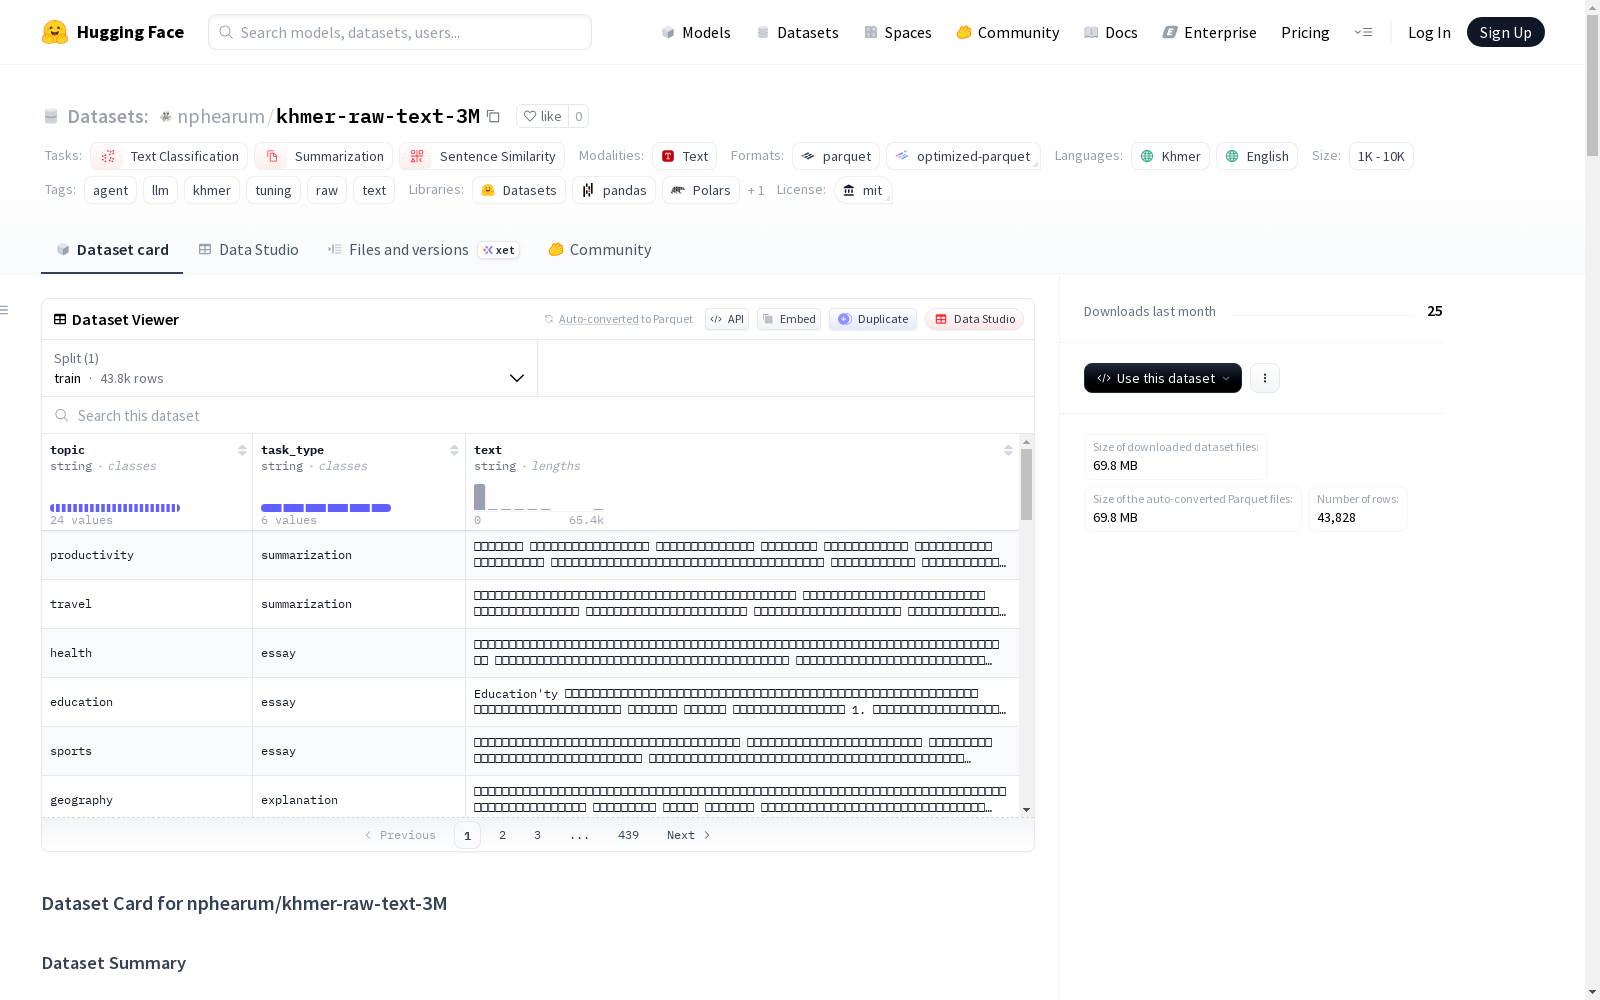The height and width of the screenshot is (1000, 1600).
Task: Click the mit license tag
Action: pyautogui.click(x=863, y=190)
